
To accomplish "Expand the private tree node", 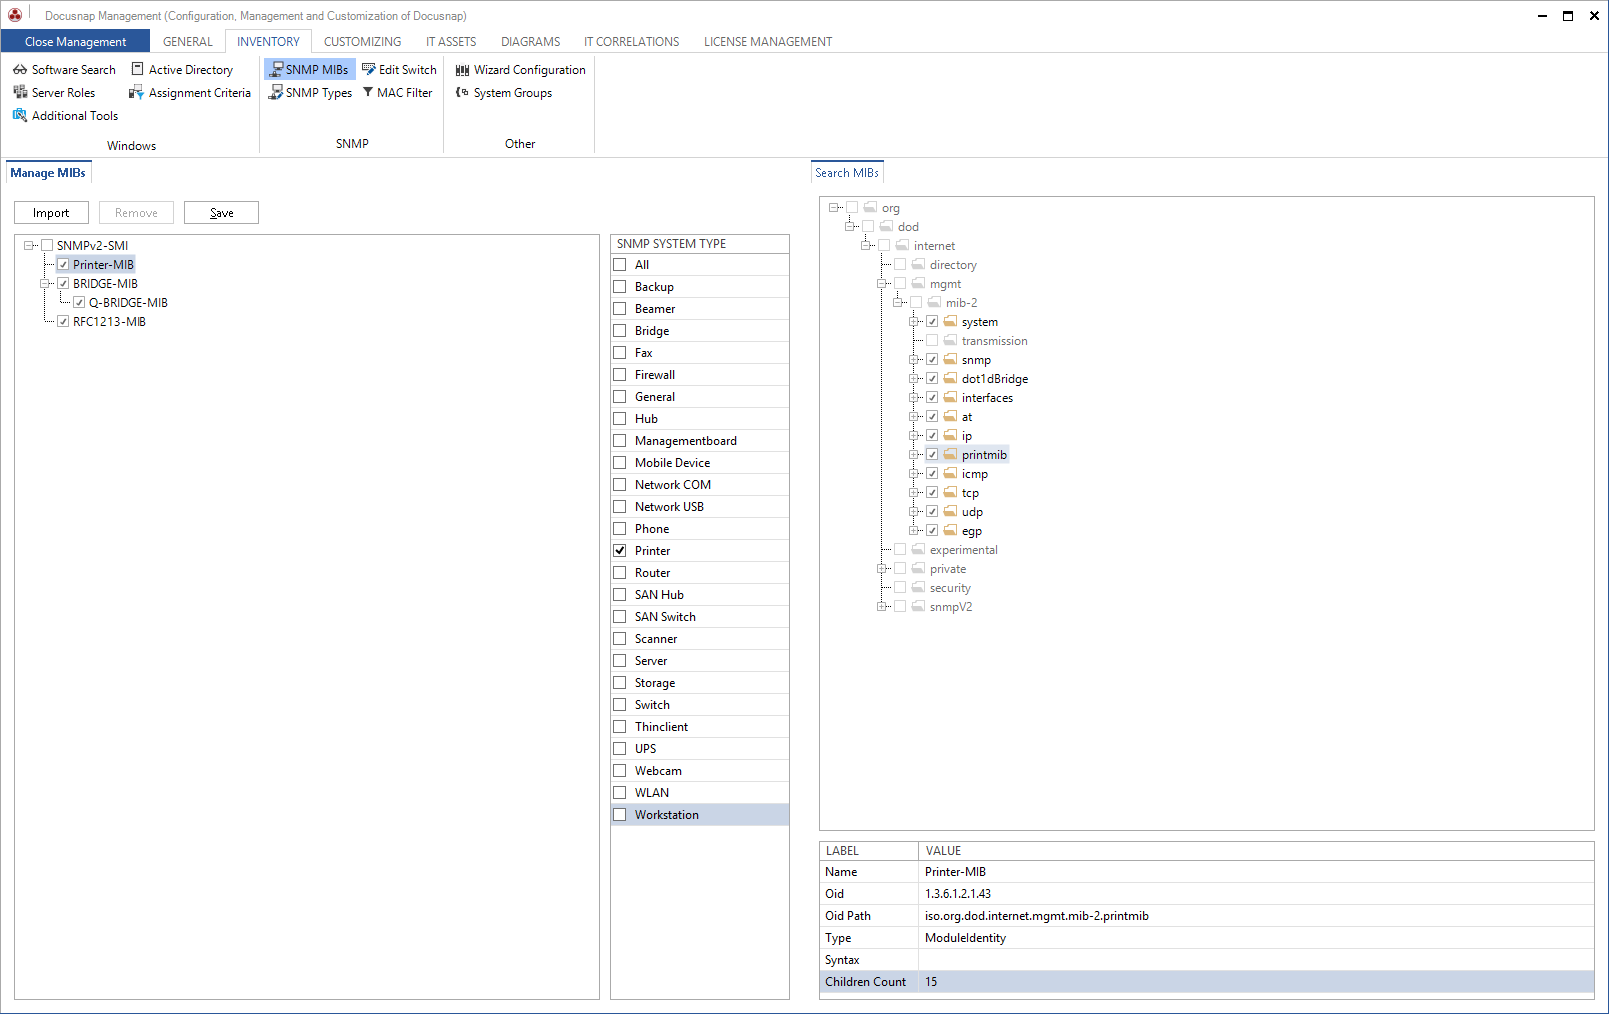I will pos(882,568).
